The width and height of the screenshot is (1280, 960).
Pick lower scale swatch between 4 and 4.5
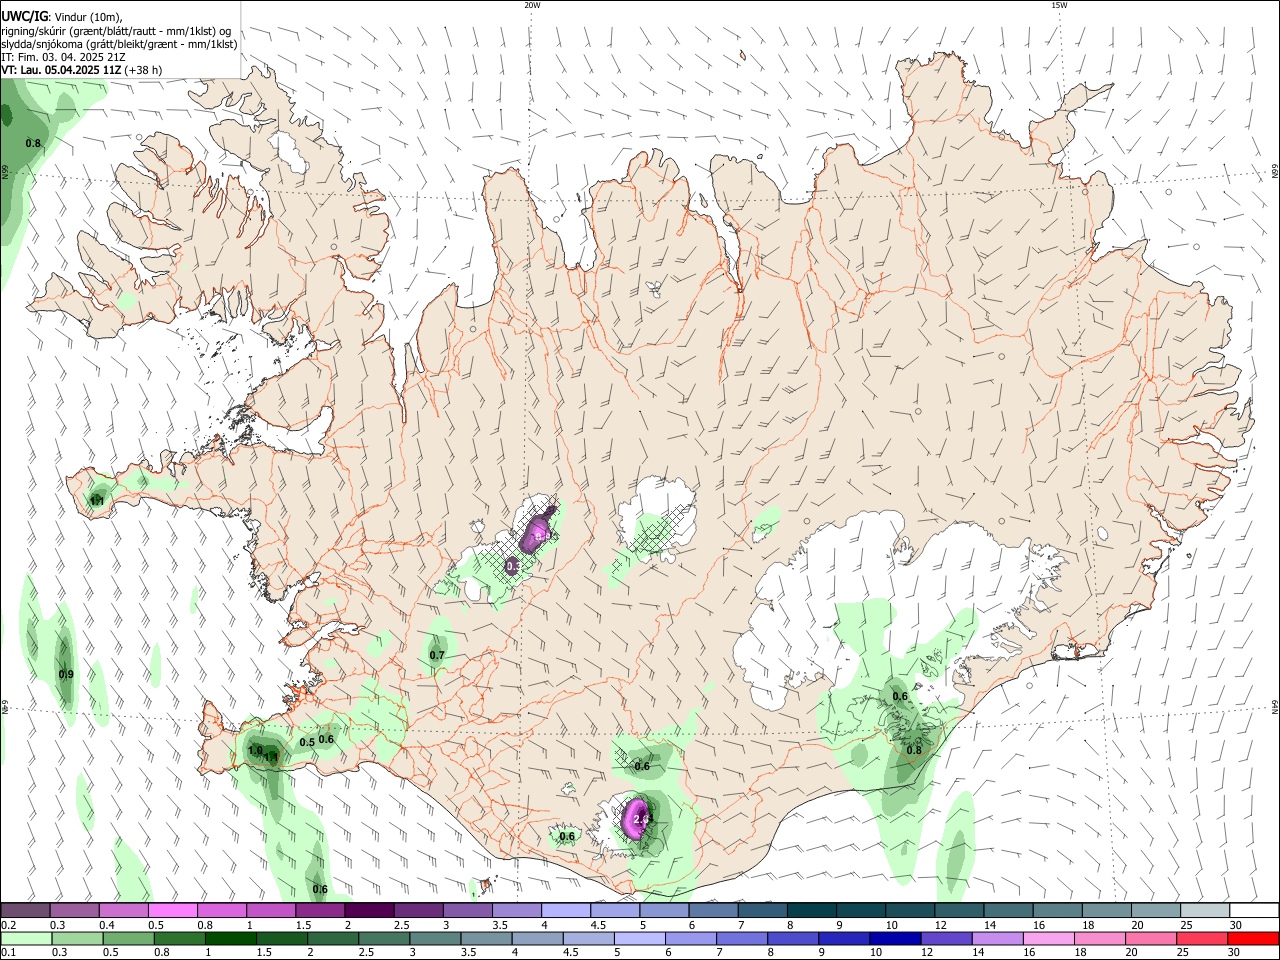pyautogui.click(x=538, y=939)
